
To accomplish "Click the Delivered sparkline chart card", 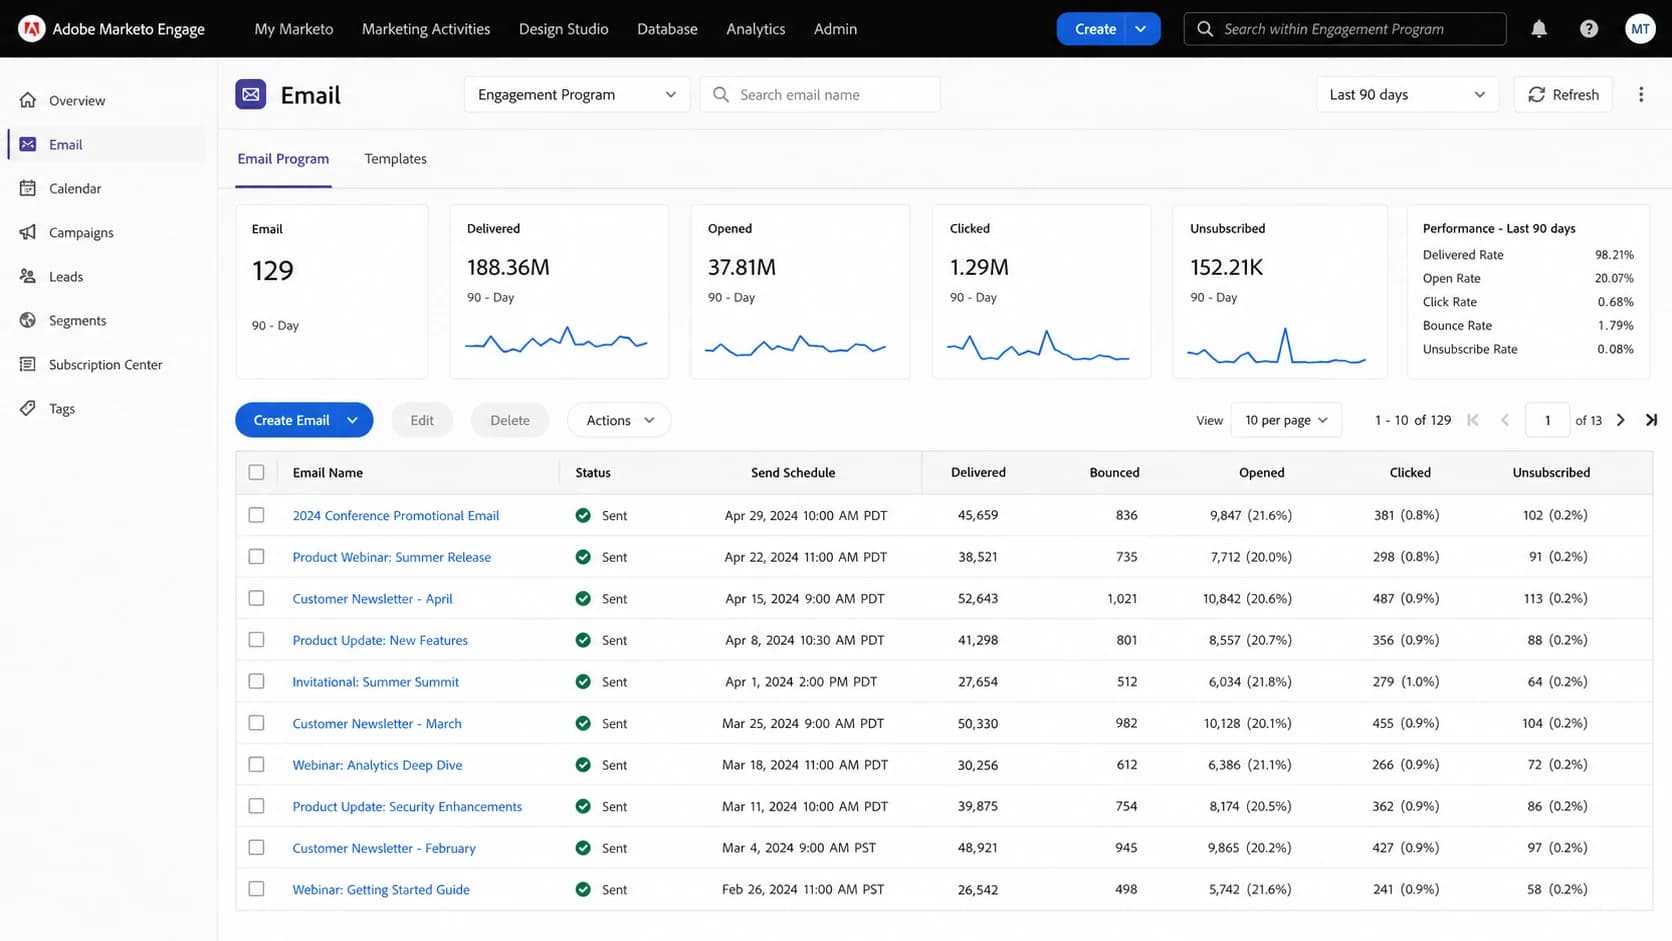I will coord(559,292).
